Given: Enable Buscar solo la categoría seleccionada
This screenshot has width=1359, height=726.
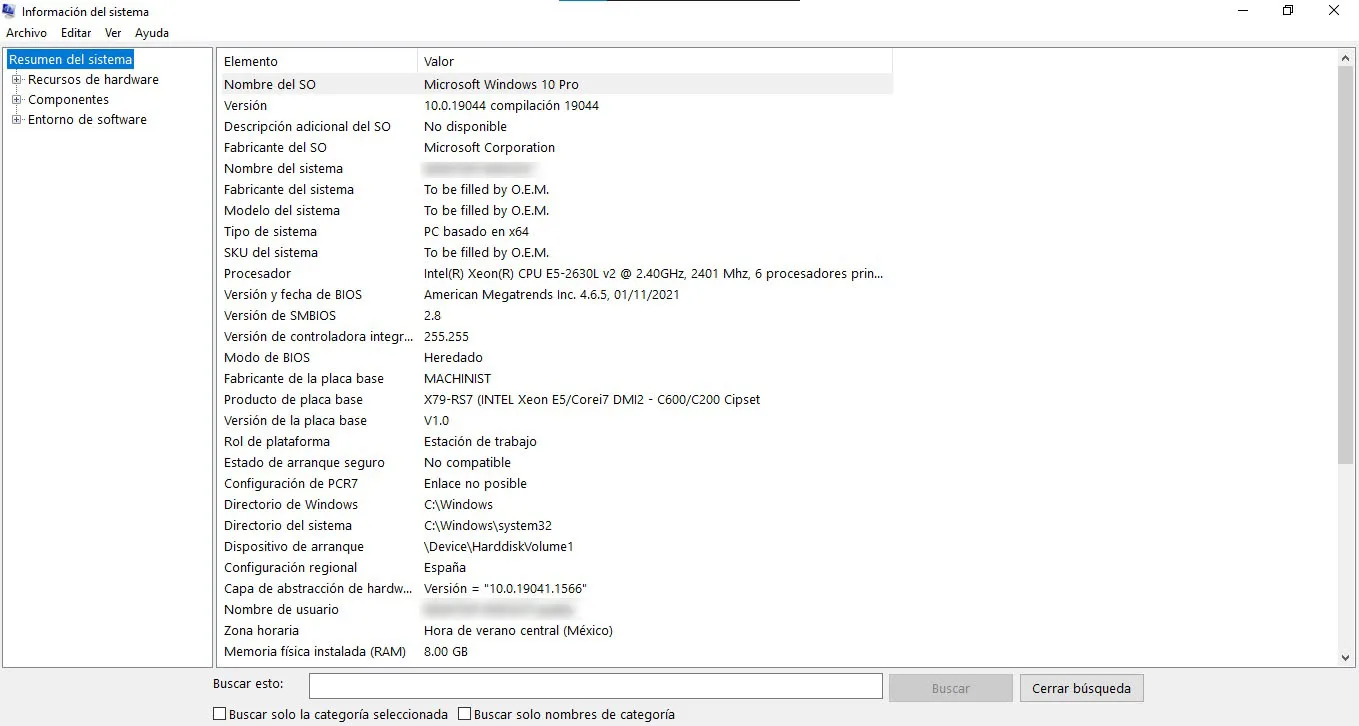Looking at the screenshot, I should coord(219,715).
